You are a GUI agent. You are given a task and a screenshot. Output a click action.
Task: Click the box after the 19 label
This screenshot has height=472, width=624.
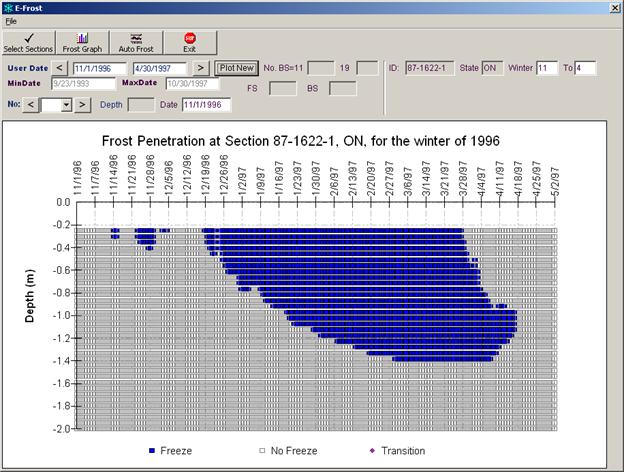click(367, 68)
